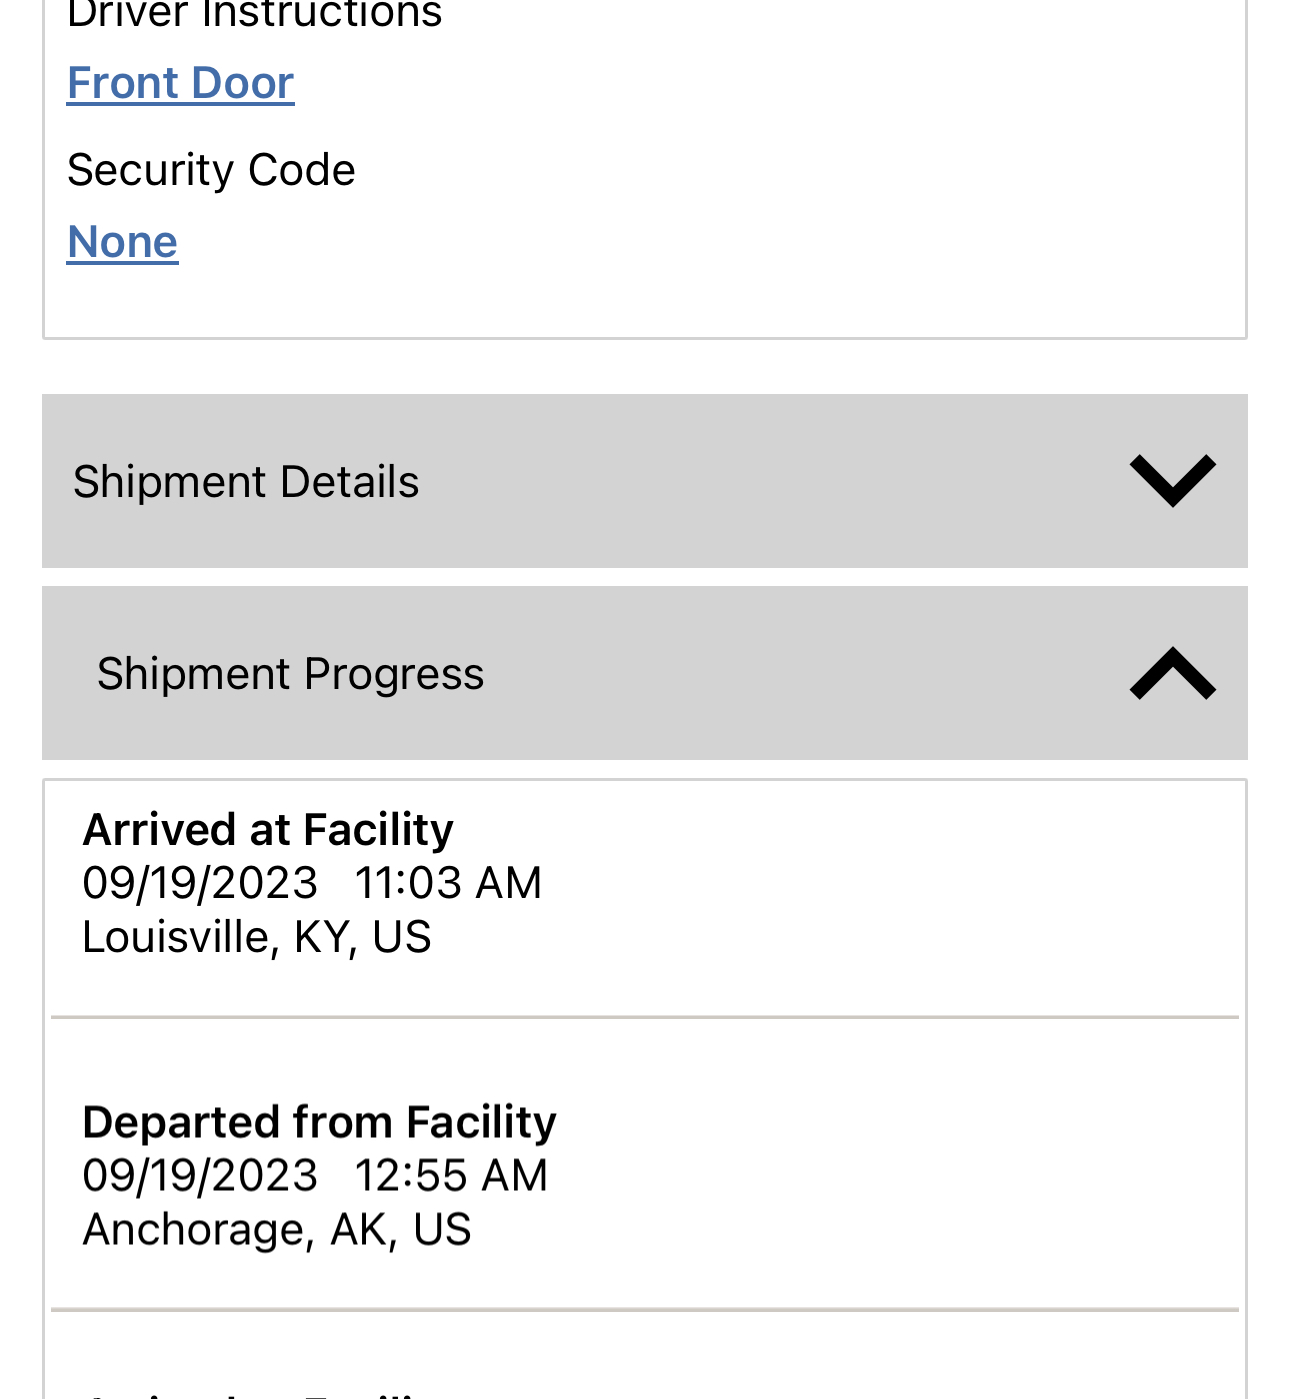The width and height of the screenshot is (1290, 1399).
Task: Select the Arrived at Facility heading
Action: coord(268,830)
